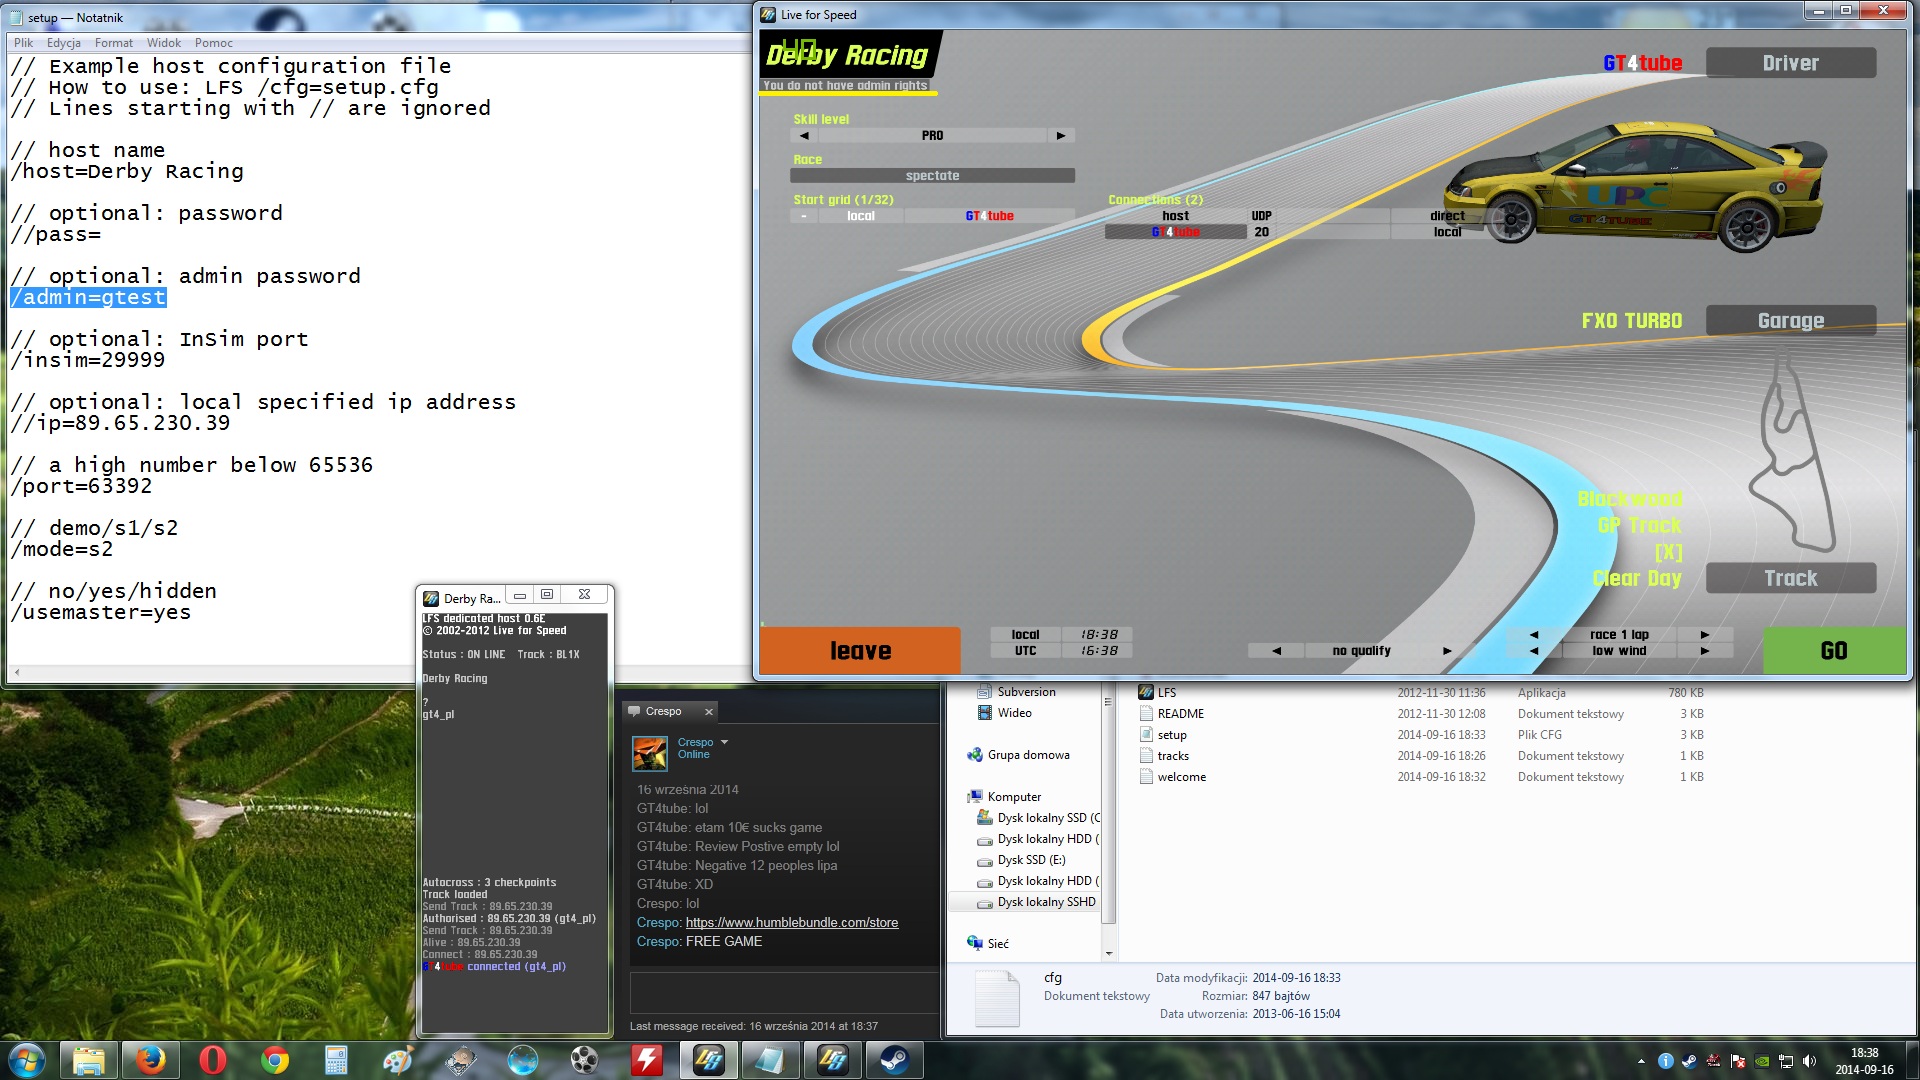Click the Steam chat message input field

tap(784, 993)
